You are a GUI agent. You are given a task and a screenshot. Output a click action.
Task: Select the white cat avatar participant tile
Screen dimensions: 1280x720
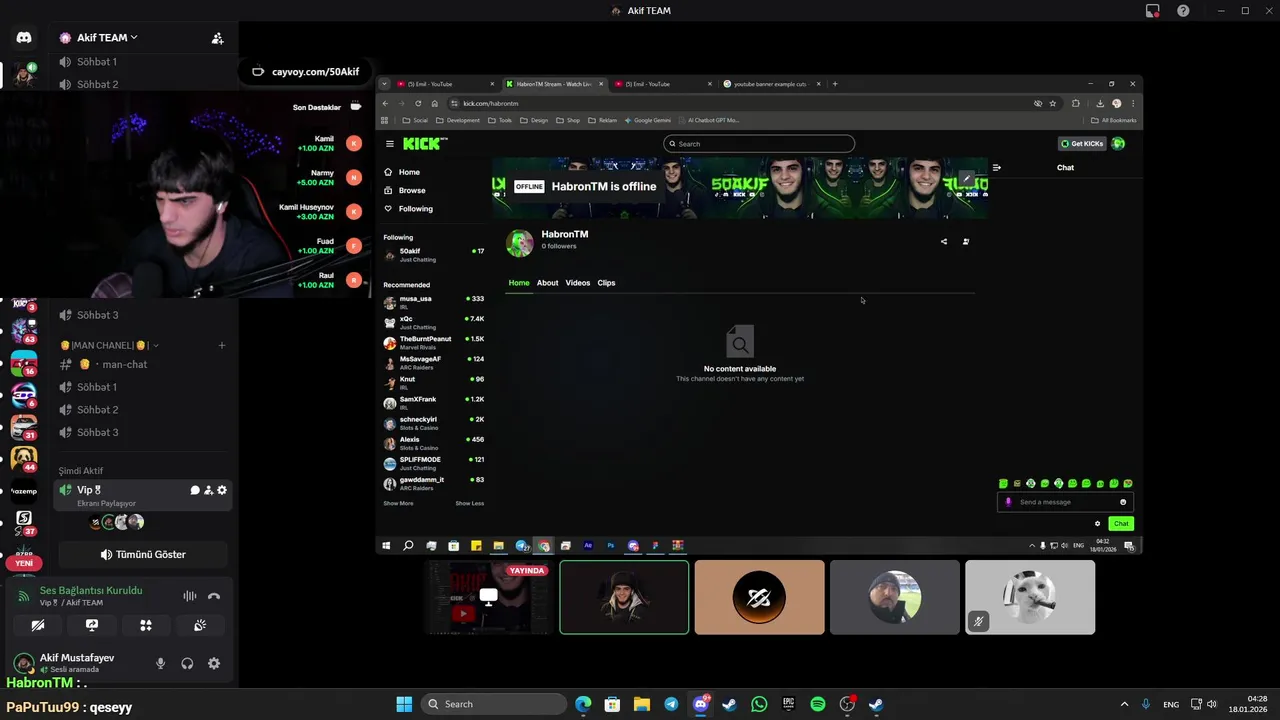[x=1030, y=597]
